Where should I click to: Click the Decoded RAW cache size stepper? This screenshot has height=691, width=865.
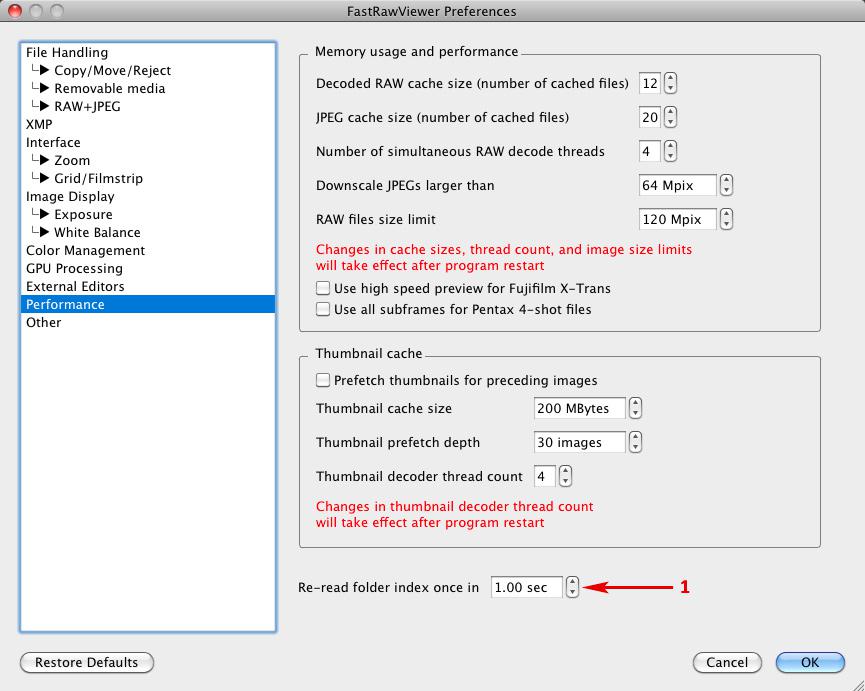click(x=671, y=84)
